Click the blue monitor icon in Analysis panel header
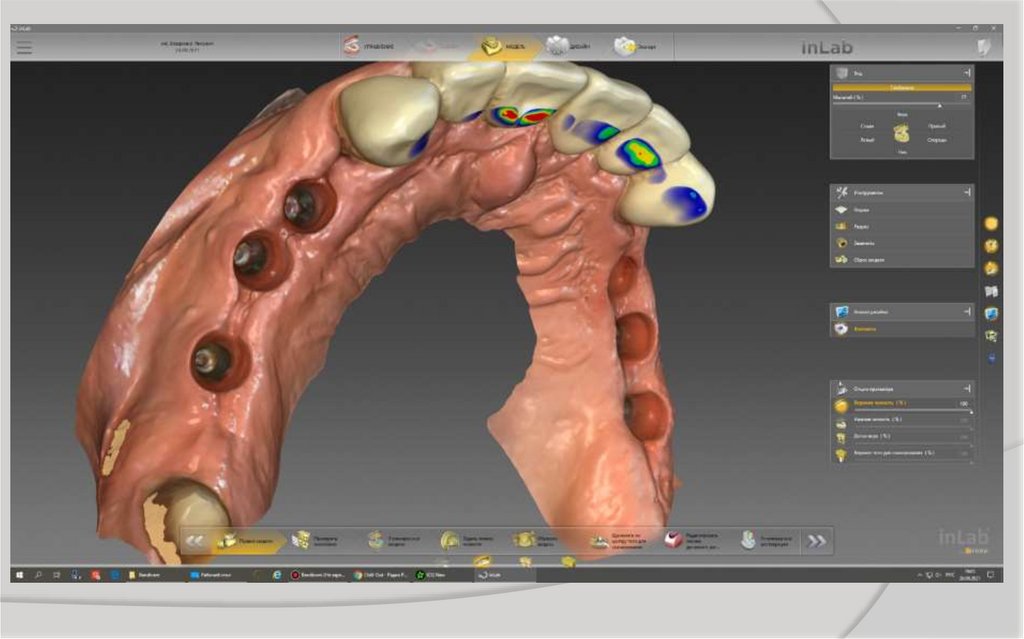Screen dimensions: 1024x639 click(x=842, y=312)
